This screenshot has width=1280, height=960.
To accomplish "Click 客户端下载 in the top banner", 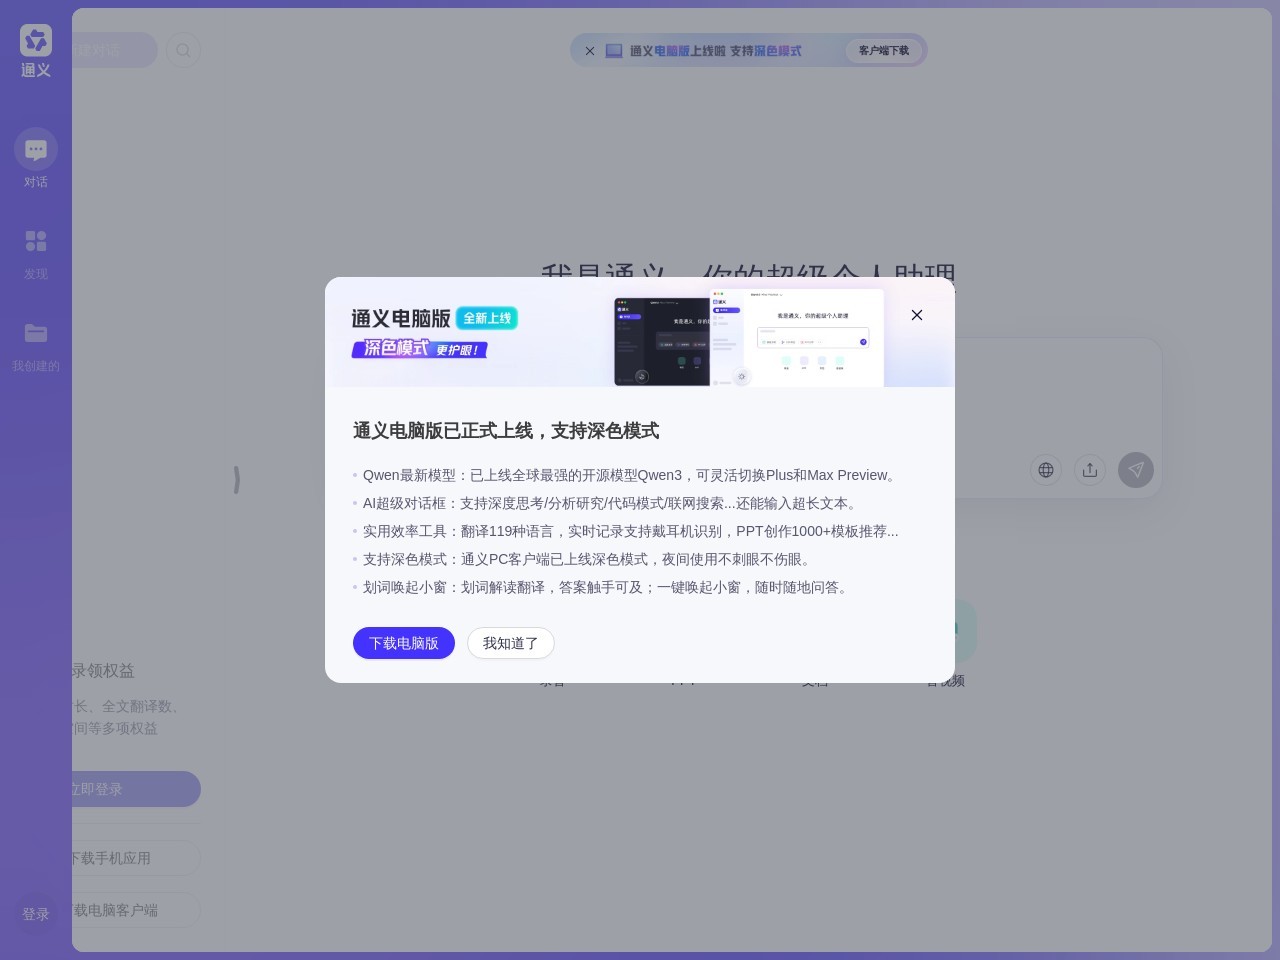I will click(883, 50).
